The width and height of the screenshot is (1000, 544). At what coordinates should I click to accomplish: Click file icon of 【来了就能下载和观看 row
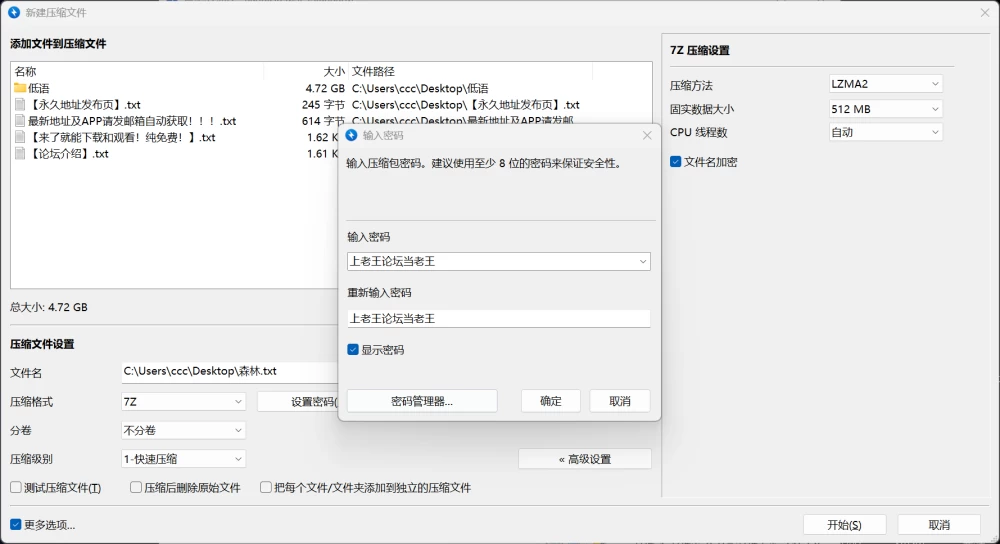tap(20, 137)
